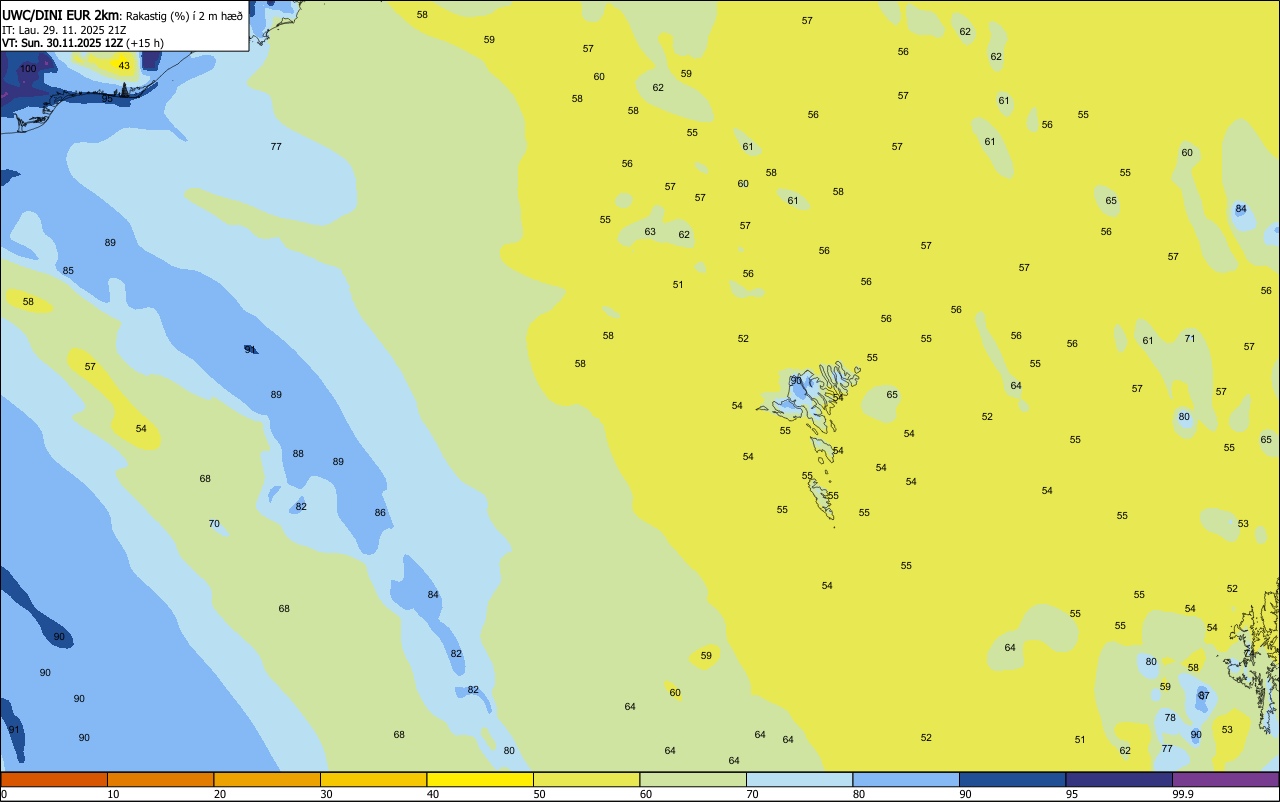Click the '87' humidity value on map
Viewport: 1280px width, 802px height.
[1204, 696]
